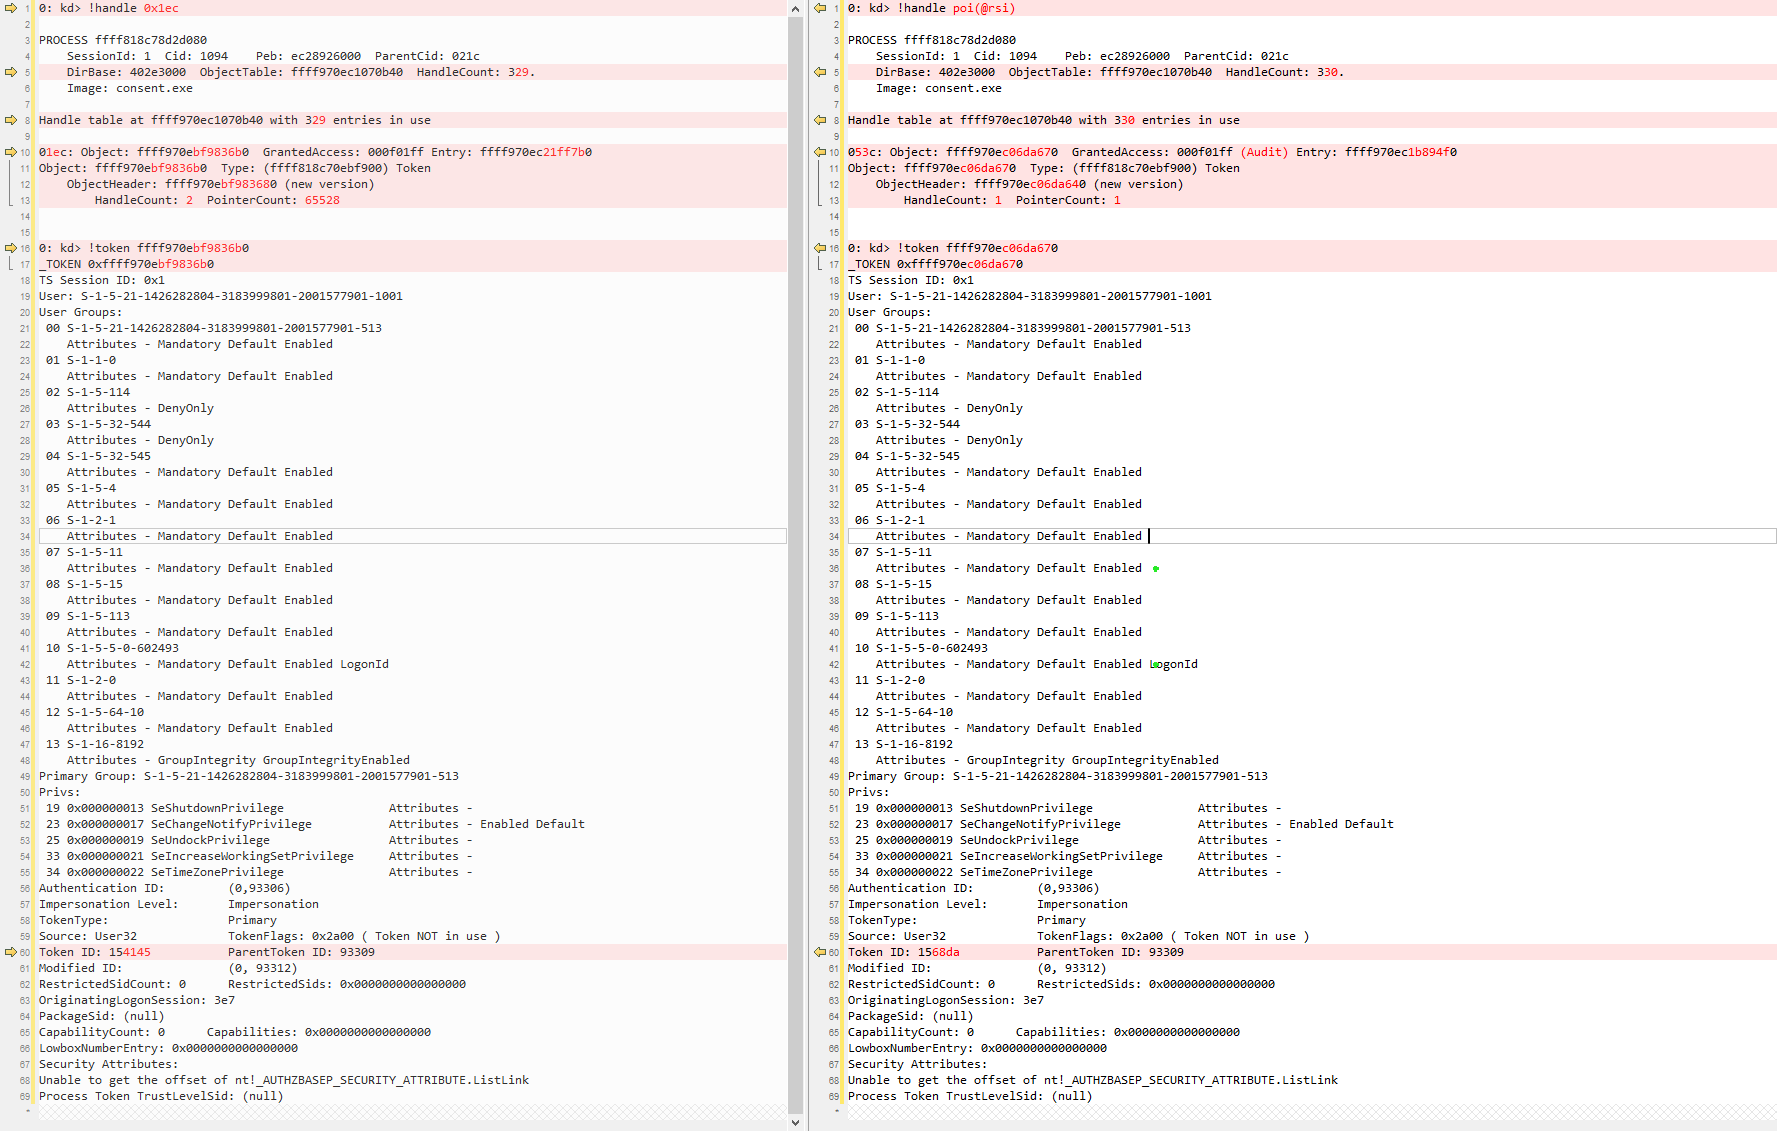
Task: Click the merge arrow at left line 8
Action: coord(11,120)
